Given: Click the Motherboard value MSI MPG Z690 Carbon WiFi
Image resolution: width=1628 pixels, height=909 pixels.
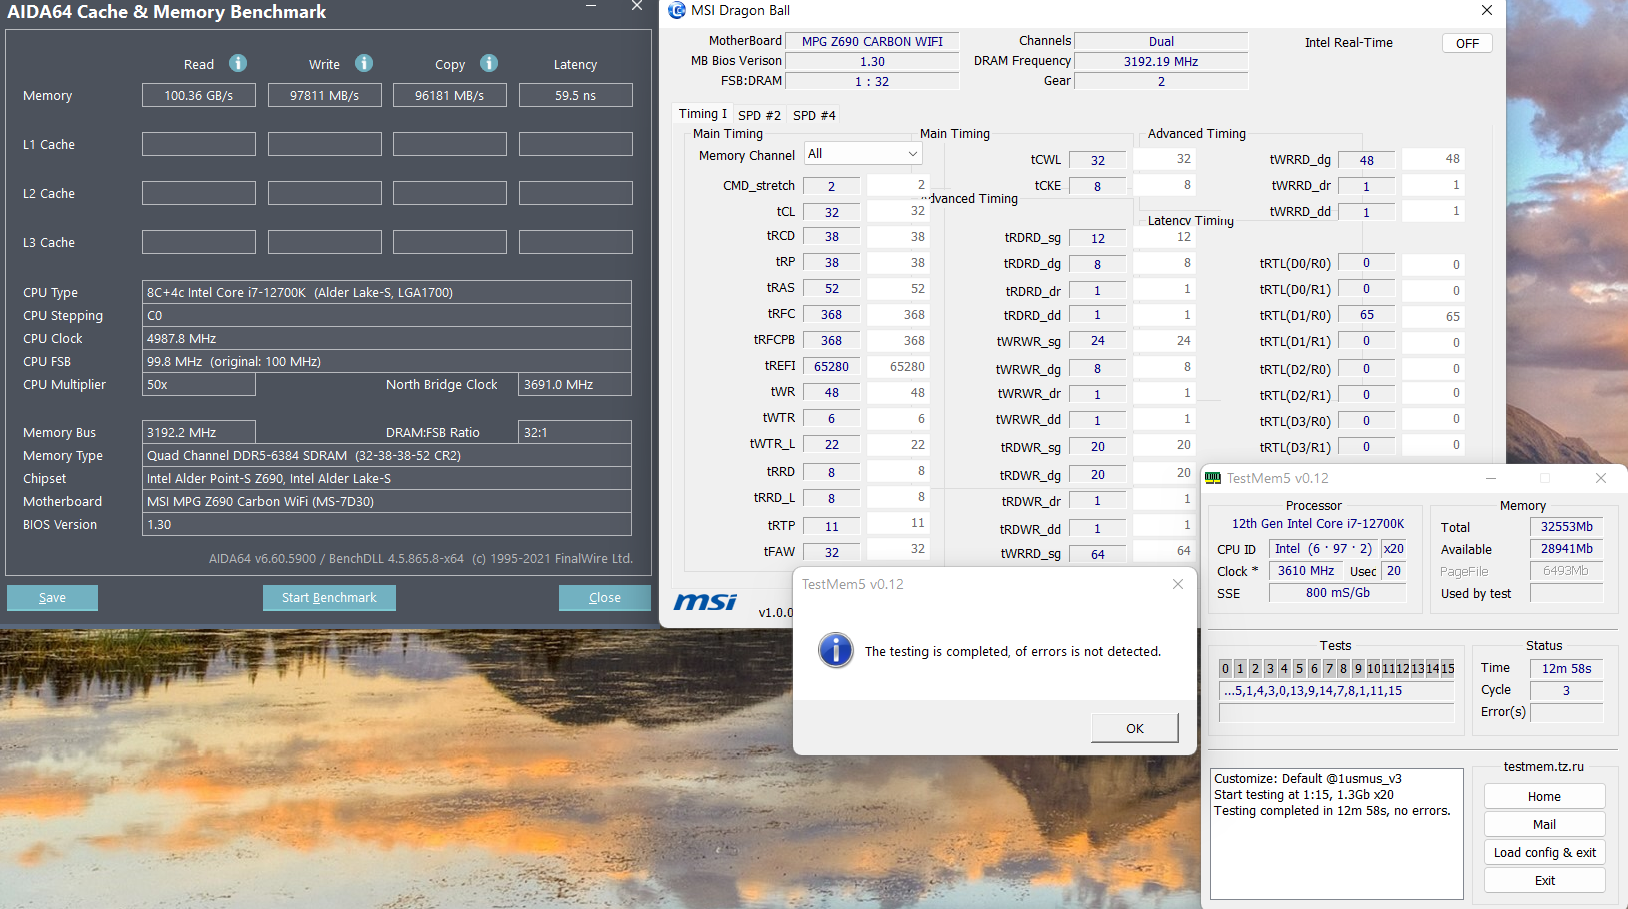Looking at the screenshot, I should pyautogui.click(x=387, y=501).
